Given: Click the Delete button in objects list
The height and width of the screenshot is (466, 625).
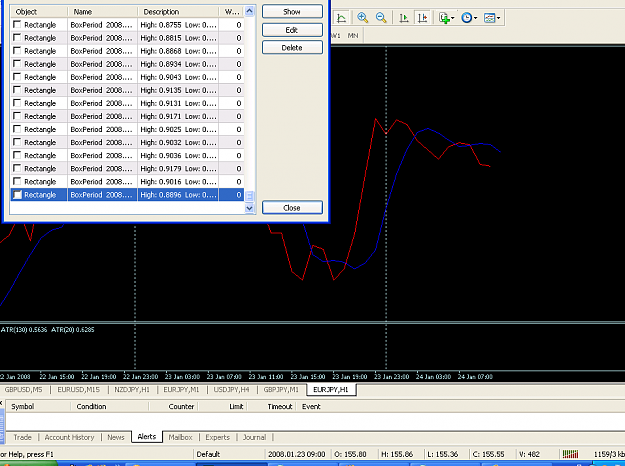Looking at the screenshot, I should [x=292, y=47].
